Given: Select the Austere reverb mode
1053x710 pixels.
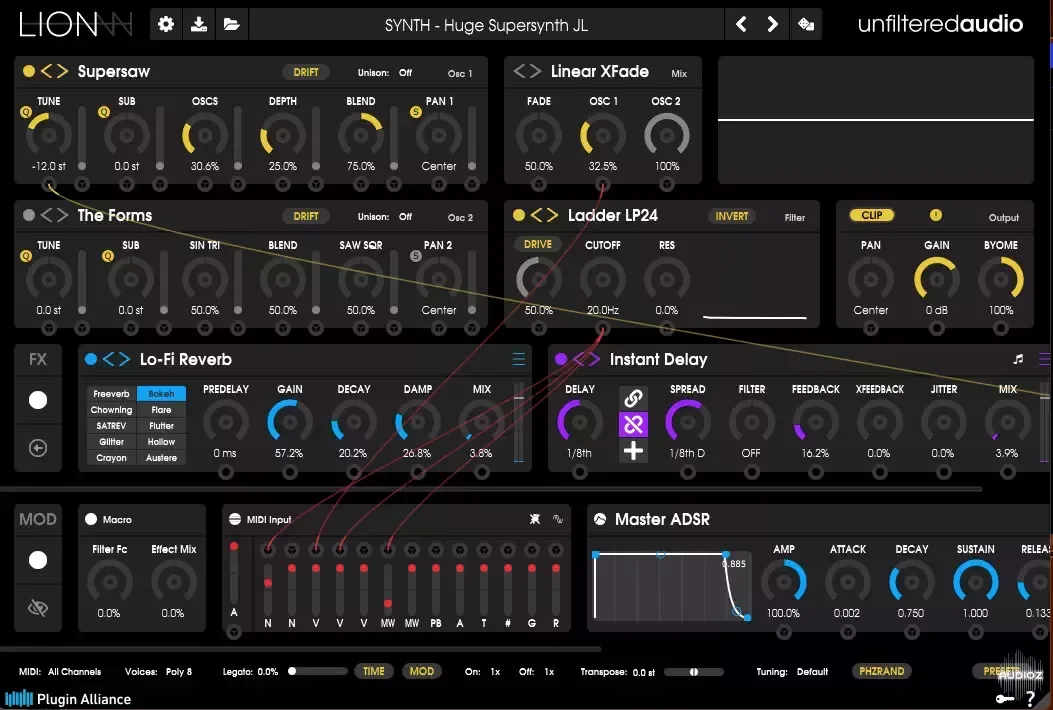Looking at the screenshot, I should coord(161,458).
